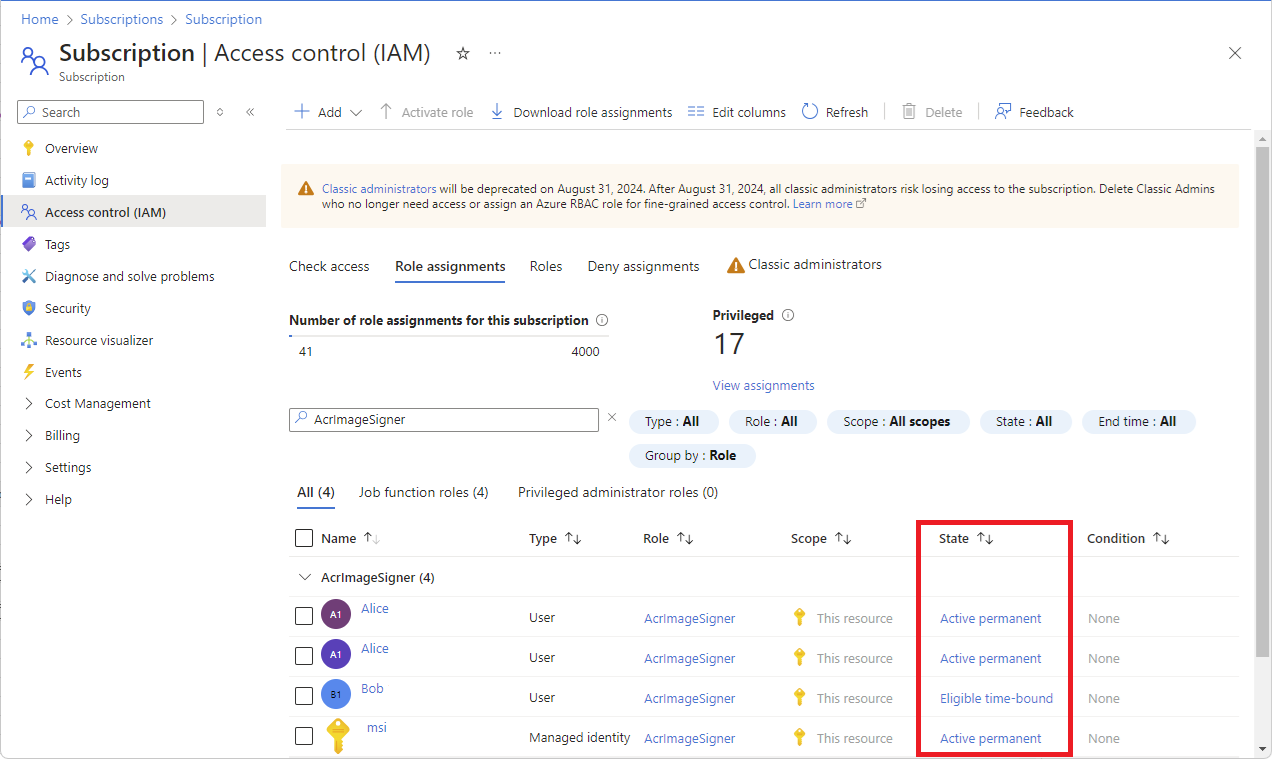
Task: Click the Tags icon in sidebar
Action: 29,244
